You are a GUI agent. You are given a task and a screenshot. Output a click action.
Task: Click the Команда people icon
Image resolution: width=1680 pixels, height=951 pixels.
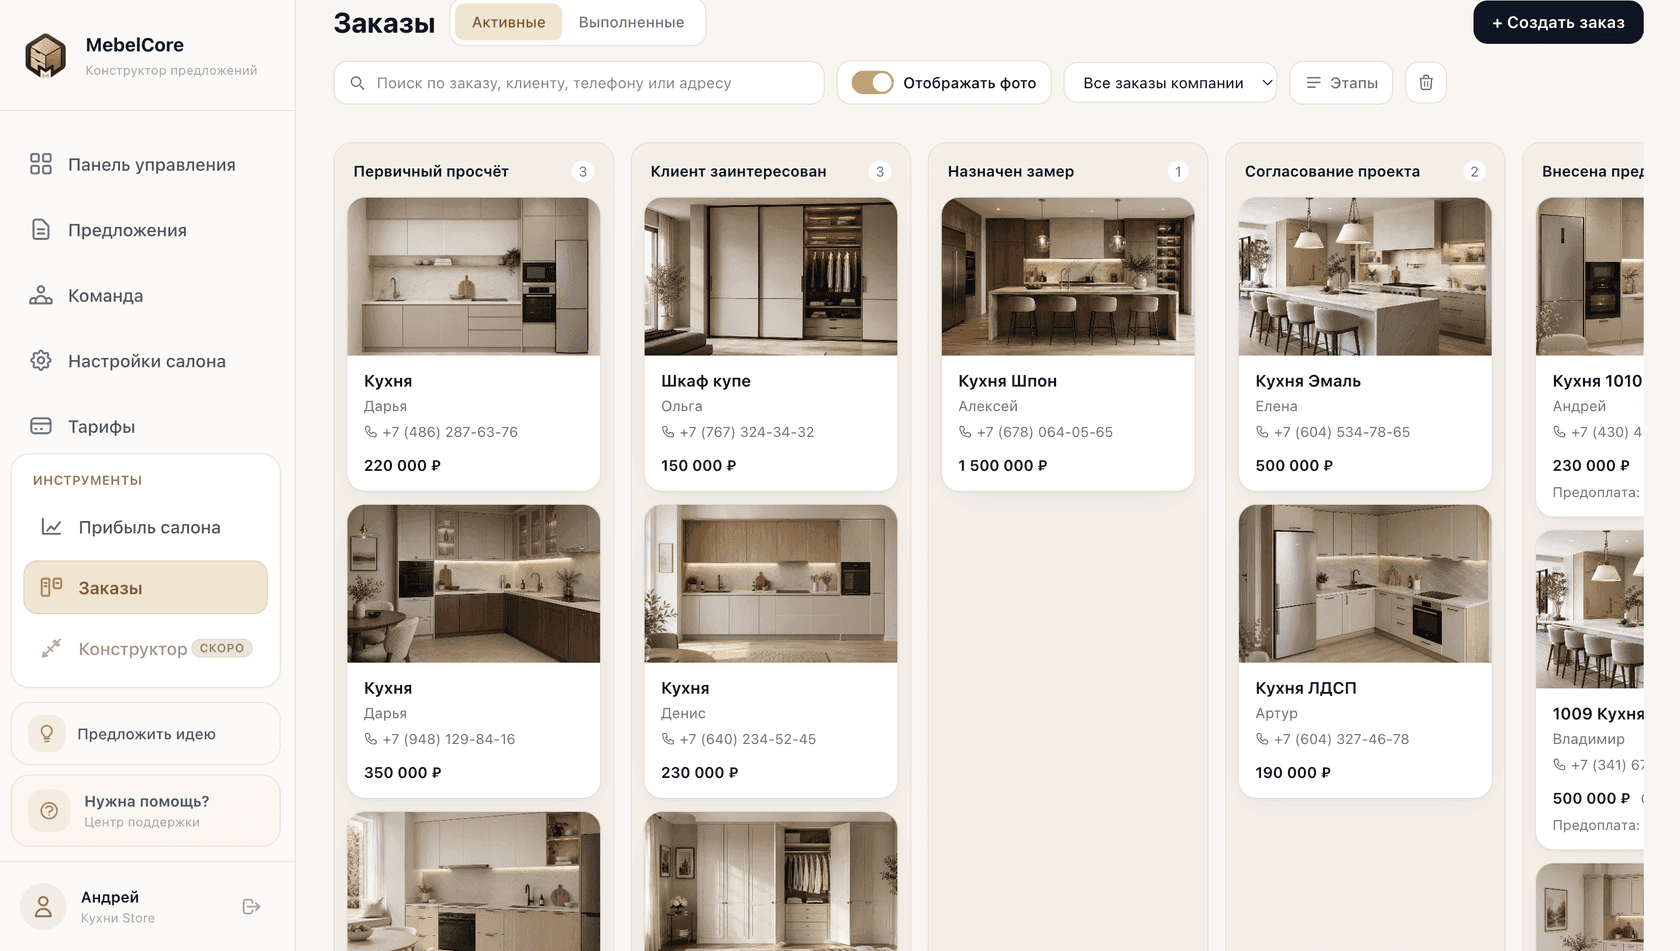41,295
